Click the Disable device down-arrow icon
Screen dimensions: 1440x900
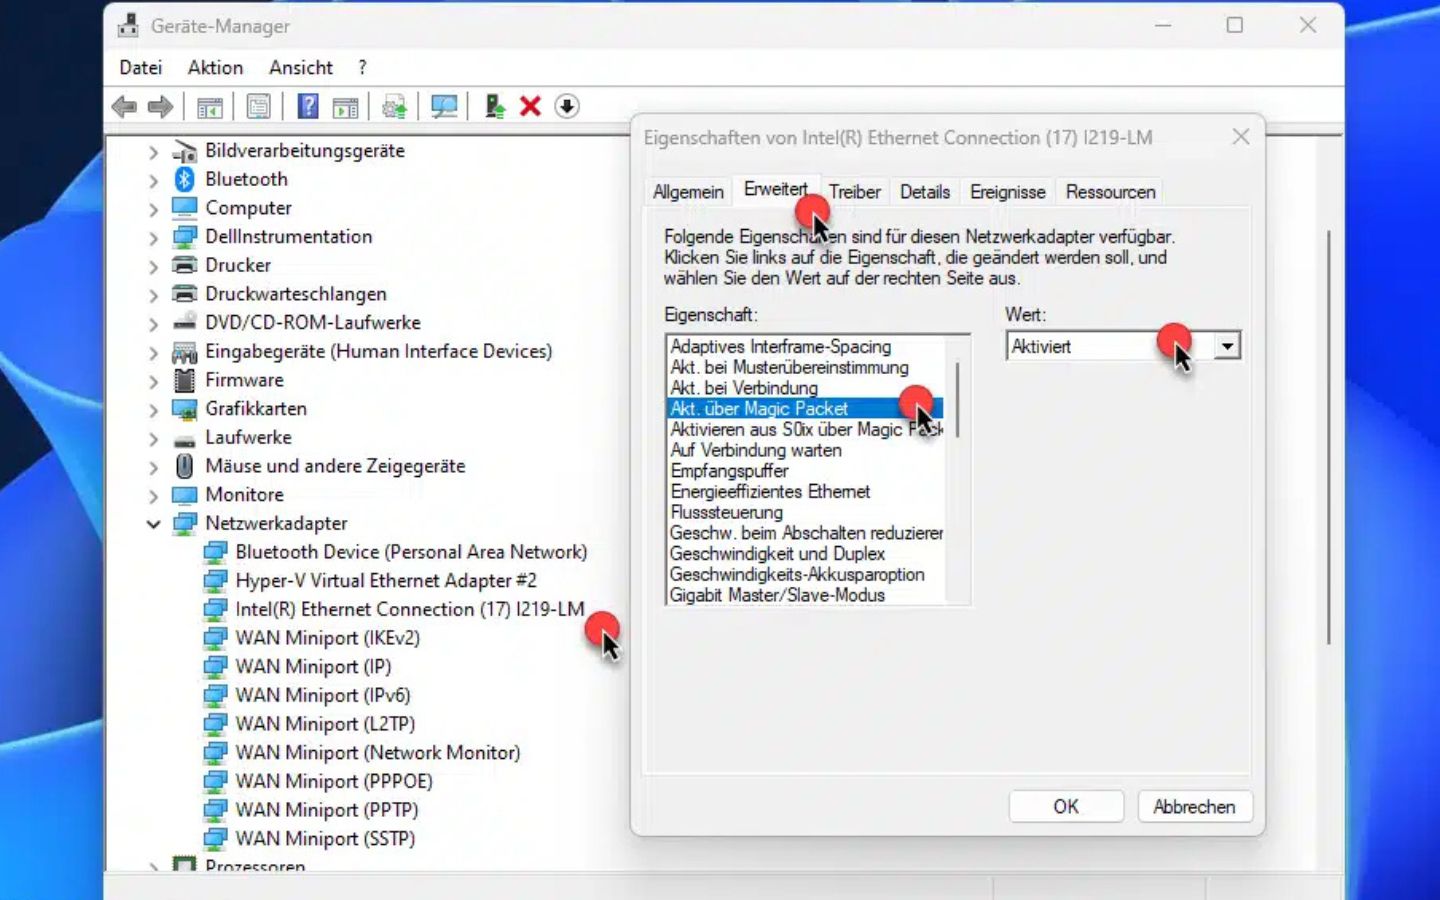566,106
